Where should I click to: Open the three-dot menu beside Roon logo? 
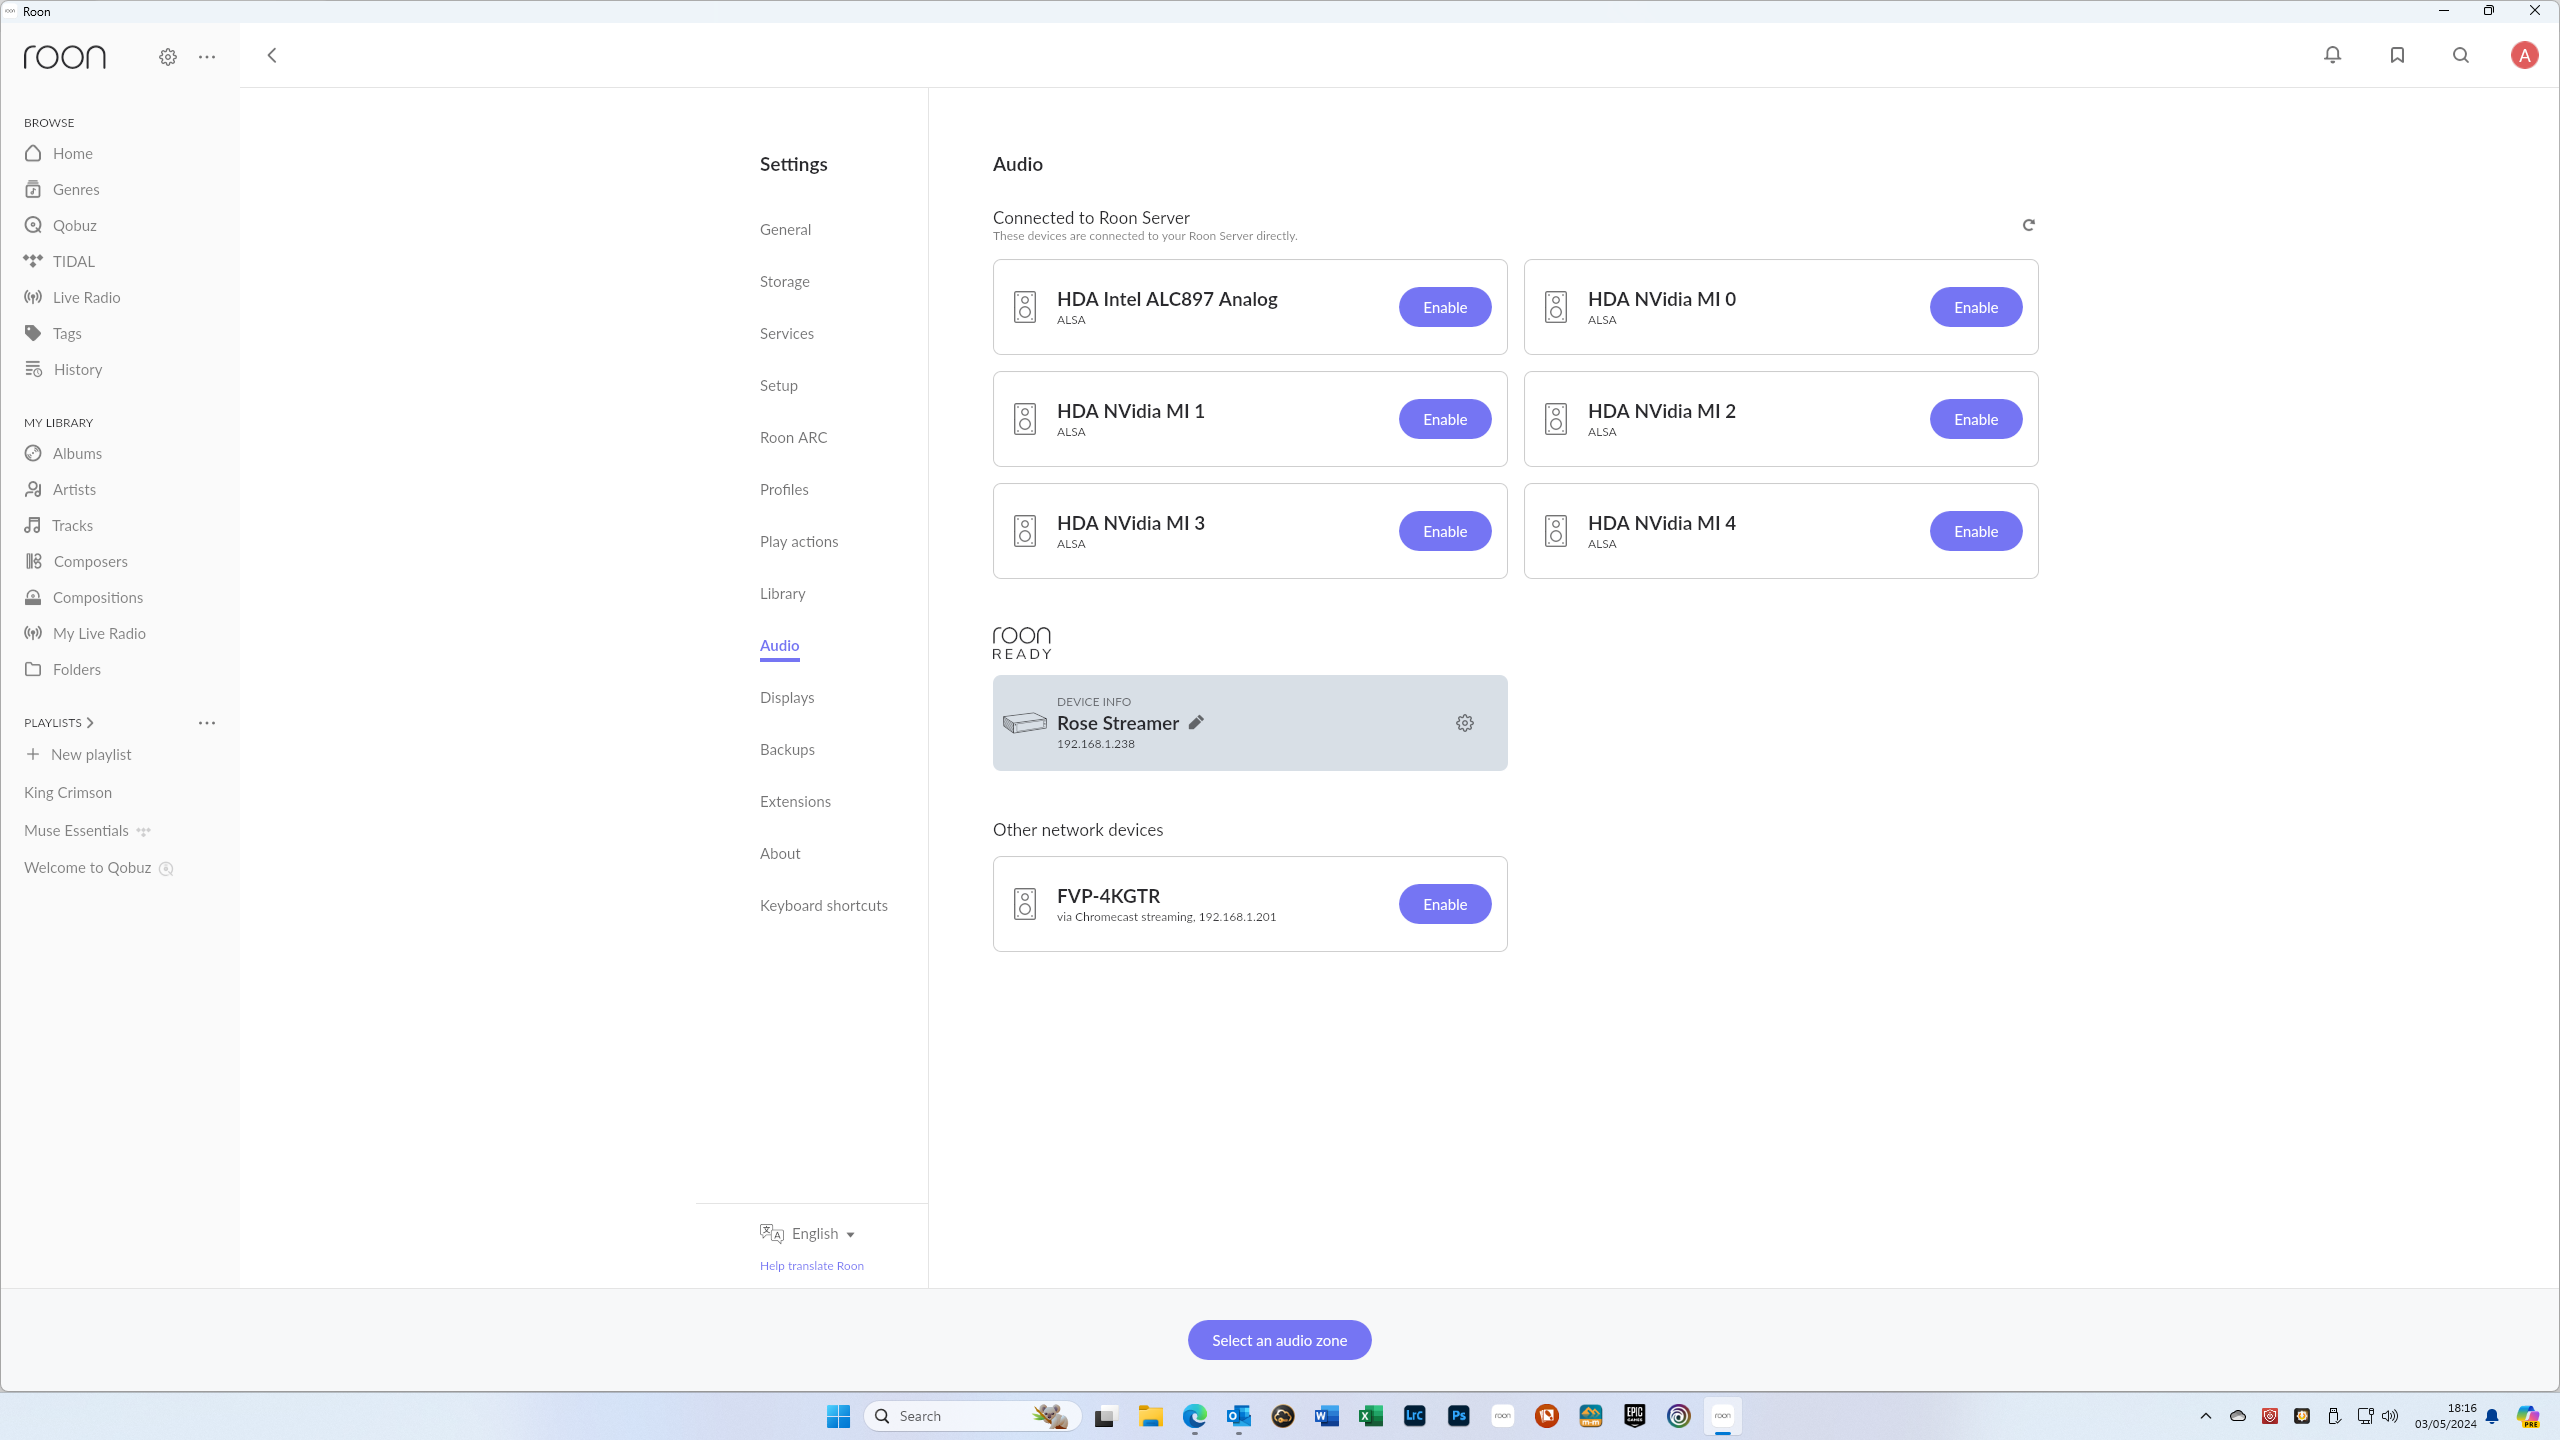click(x=207, y=57)
